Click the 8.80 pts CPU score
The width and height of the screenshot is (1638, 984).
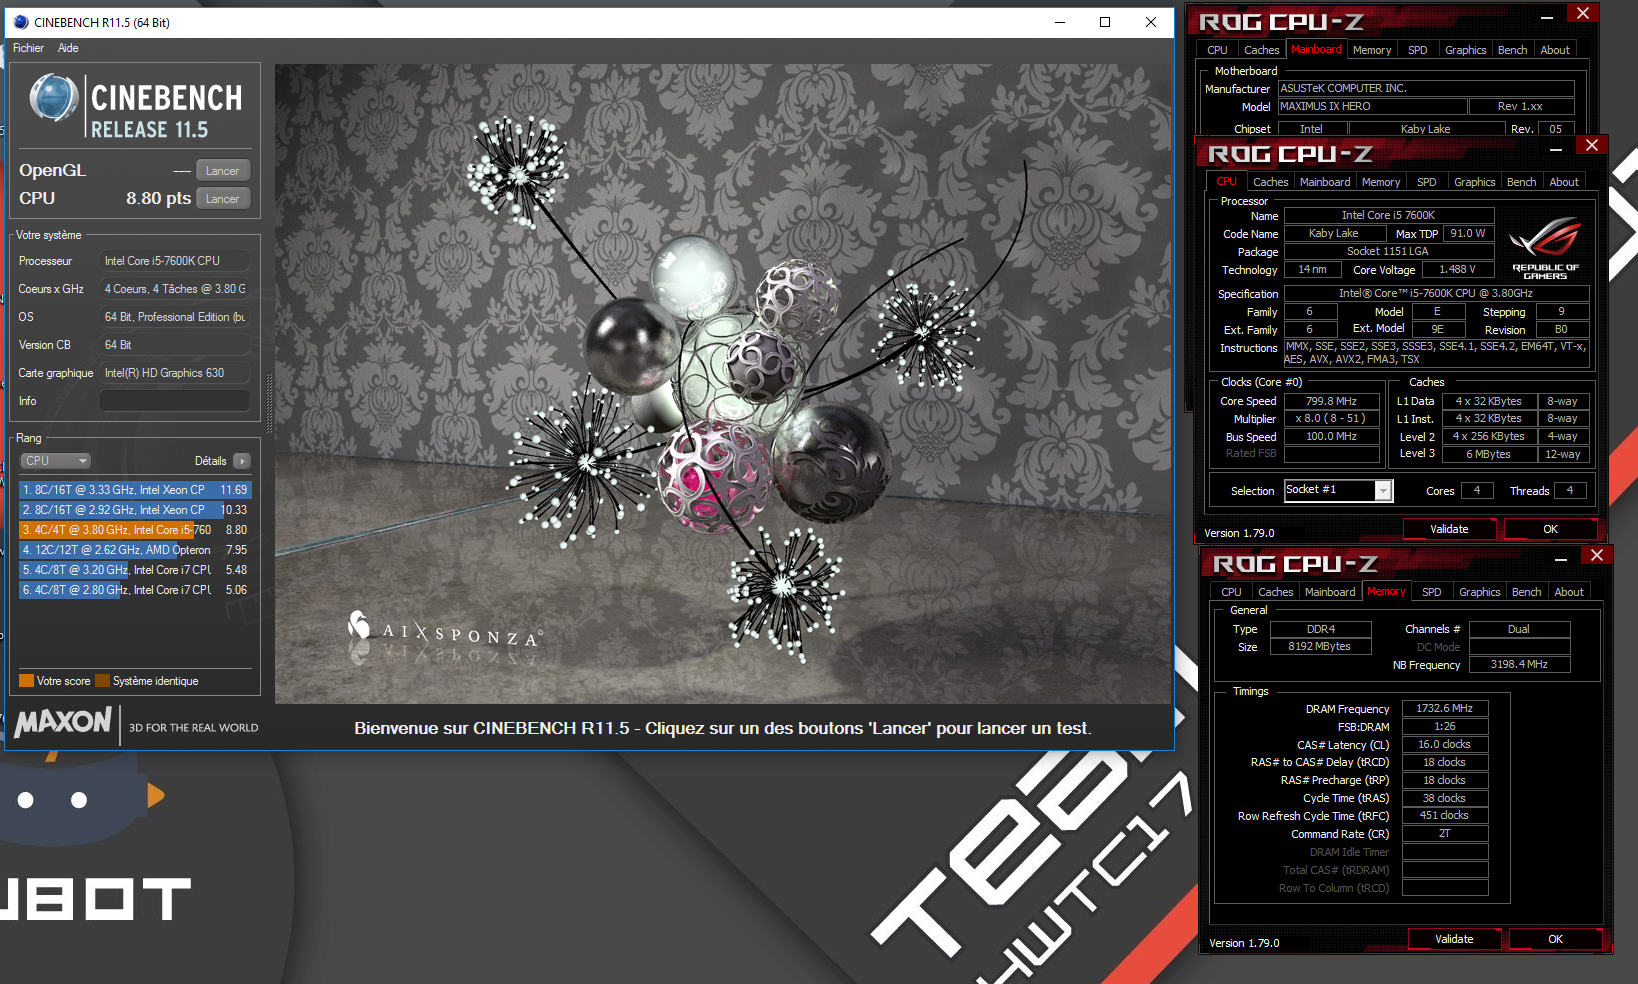coord(158,198)
